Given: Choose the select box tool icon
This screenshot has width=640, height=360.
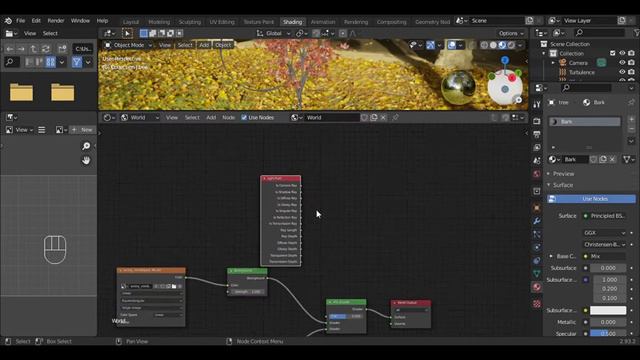Looking at the screenshot, I should click(127, 33).
